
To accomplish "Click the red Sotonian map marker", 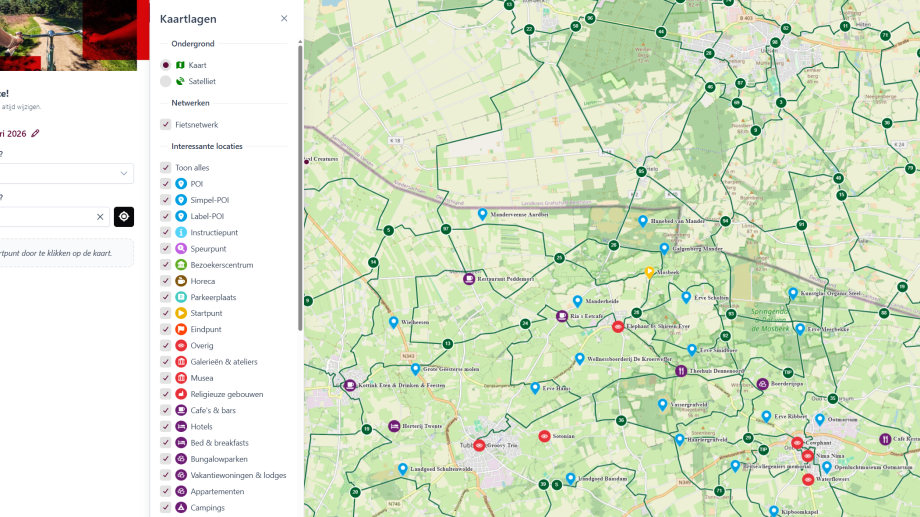I will tap(544, 436).
